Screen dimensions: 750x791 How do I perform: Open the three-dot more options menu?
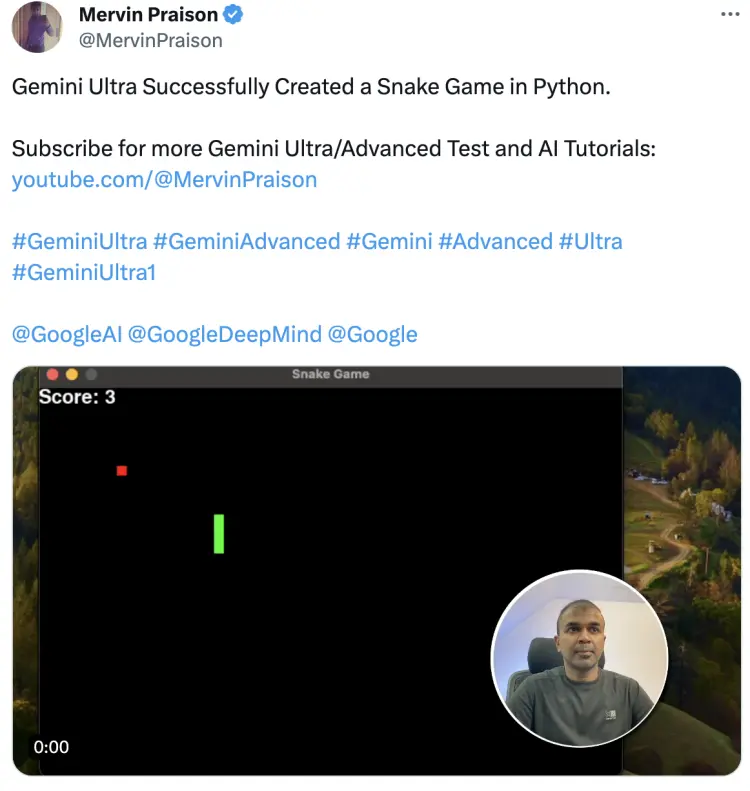[730, 15]
